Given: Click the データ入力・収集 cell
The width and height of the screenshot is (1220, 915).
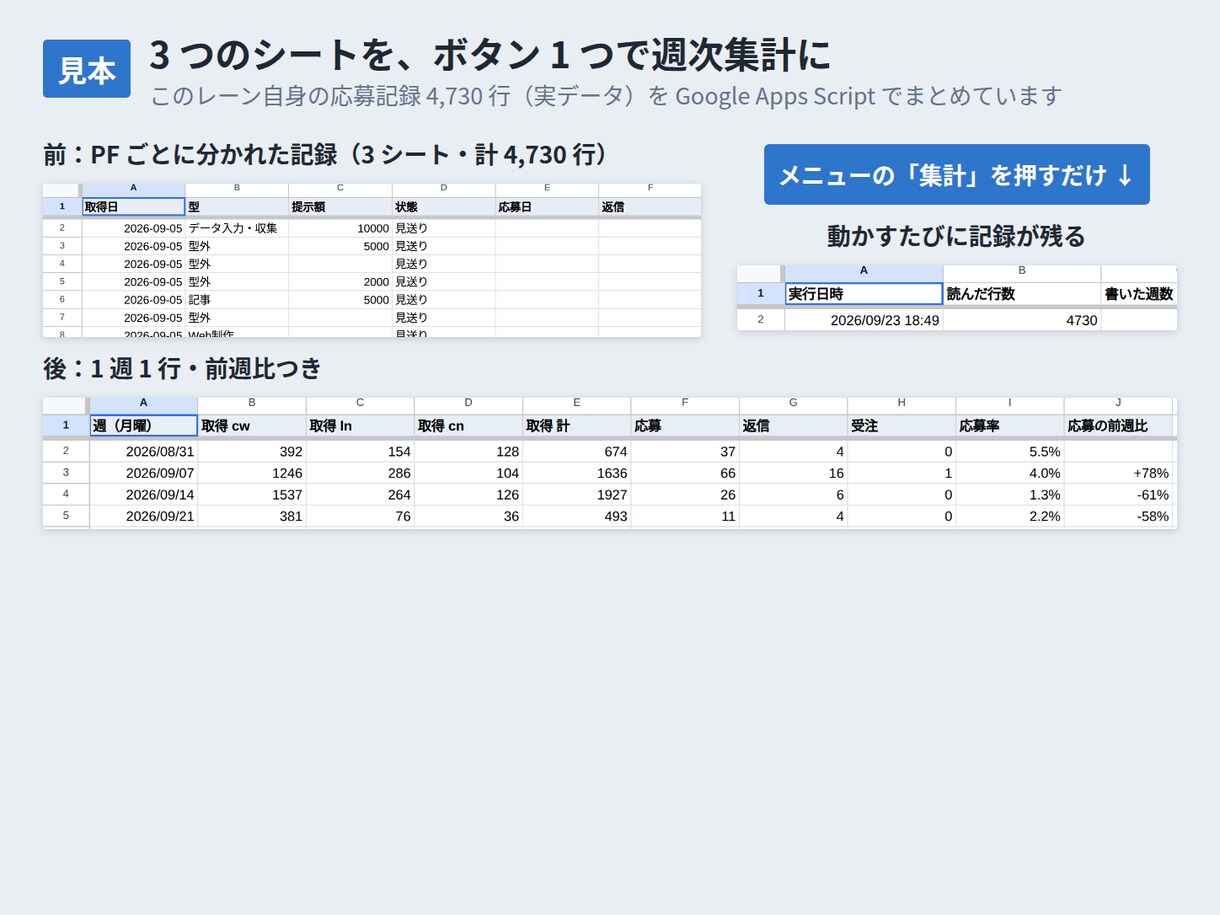Looking at the screenshot, I should [237, 228].
